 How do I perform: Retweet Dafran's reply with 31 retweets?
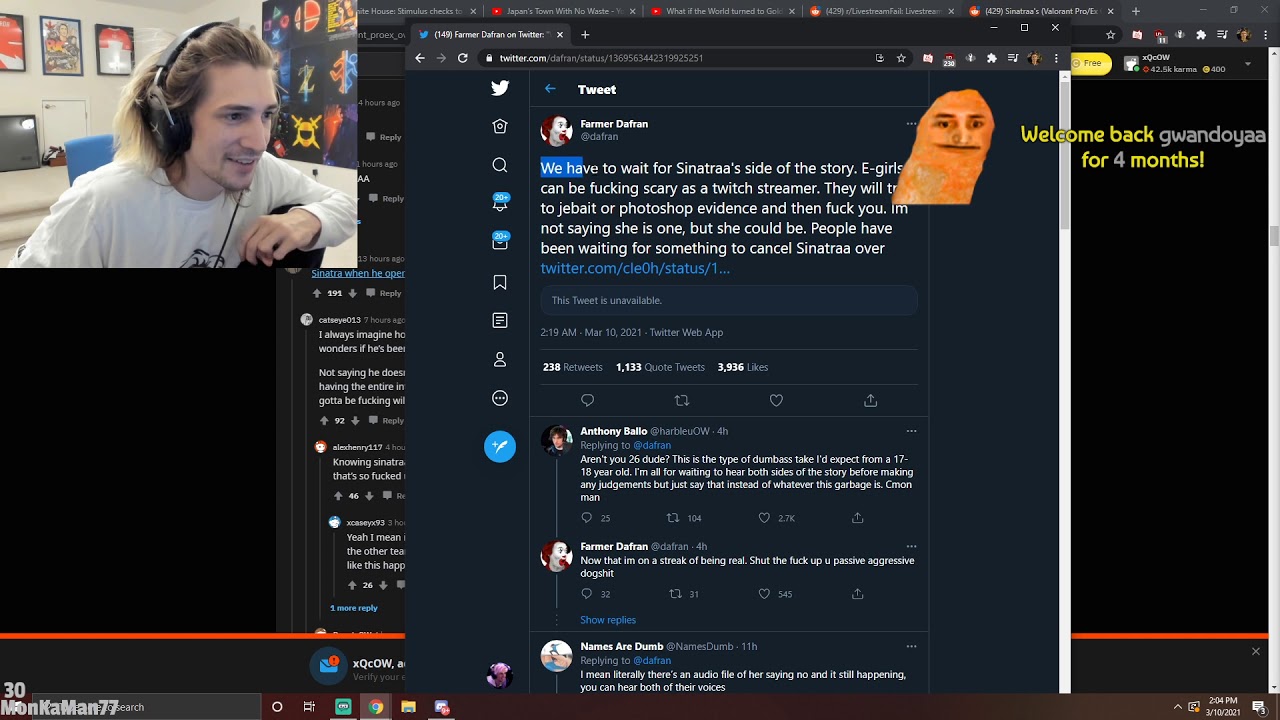pyautogui.click(x=675, y=594)
